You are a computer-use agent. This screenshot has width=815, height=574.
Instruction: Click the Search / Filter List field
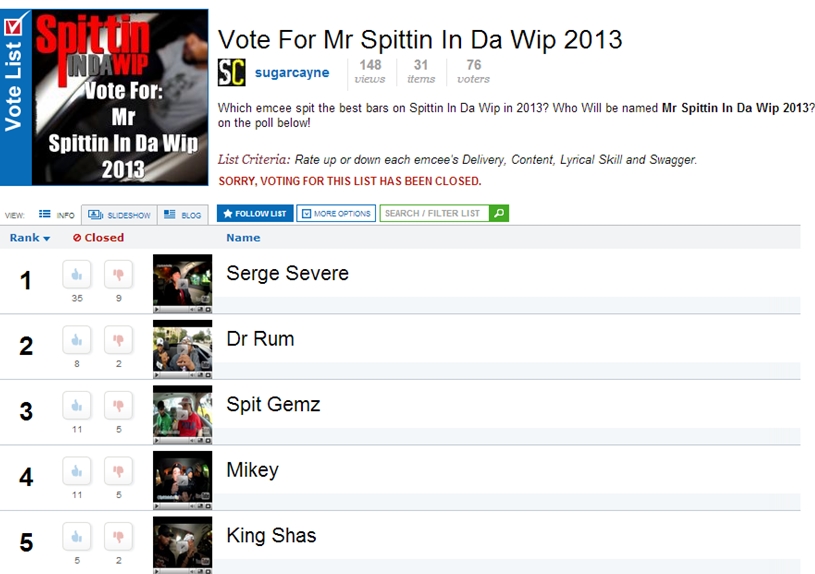pyautogui.click(x=433, y=213)
